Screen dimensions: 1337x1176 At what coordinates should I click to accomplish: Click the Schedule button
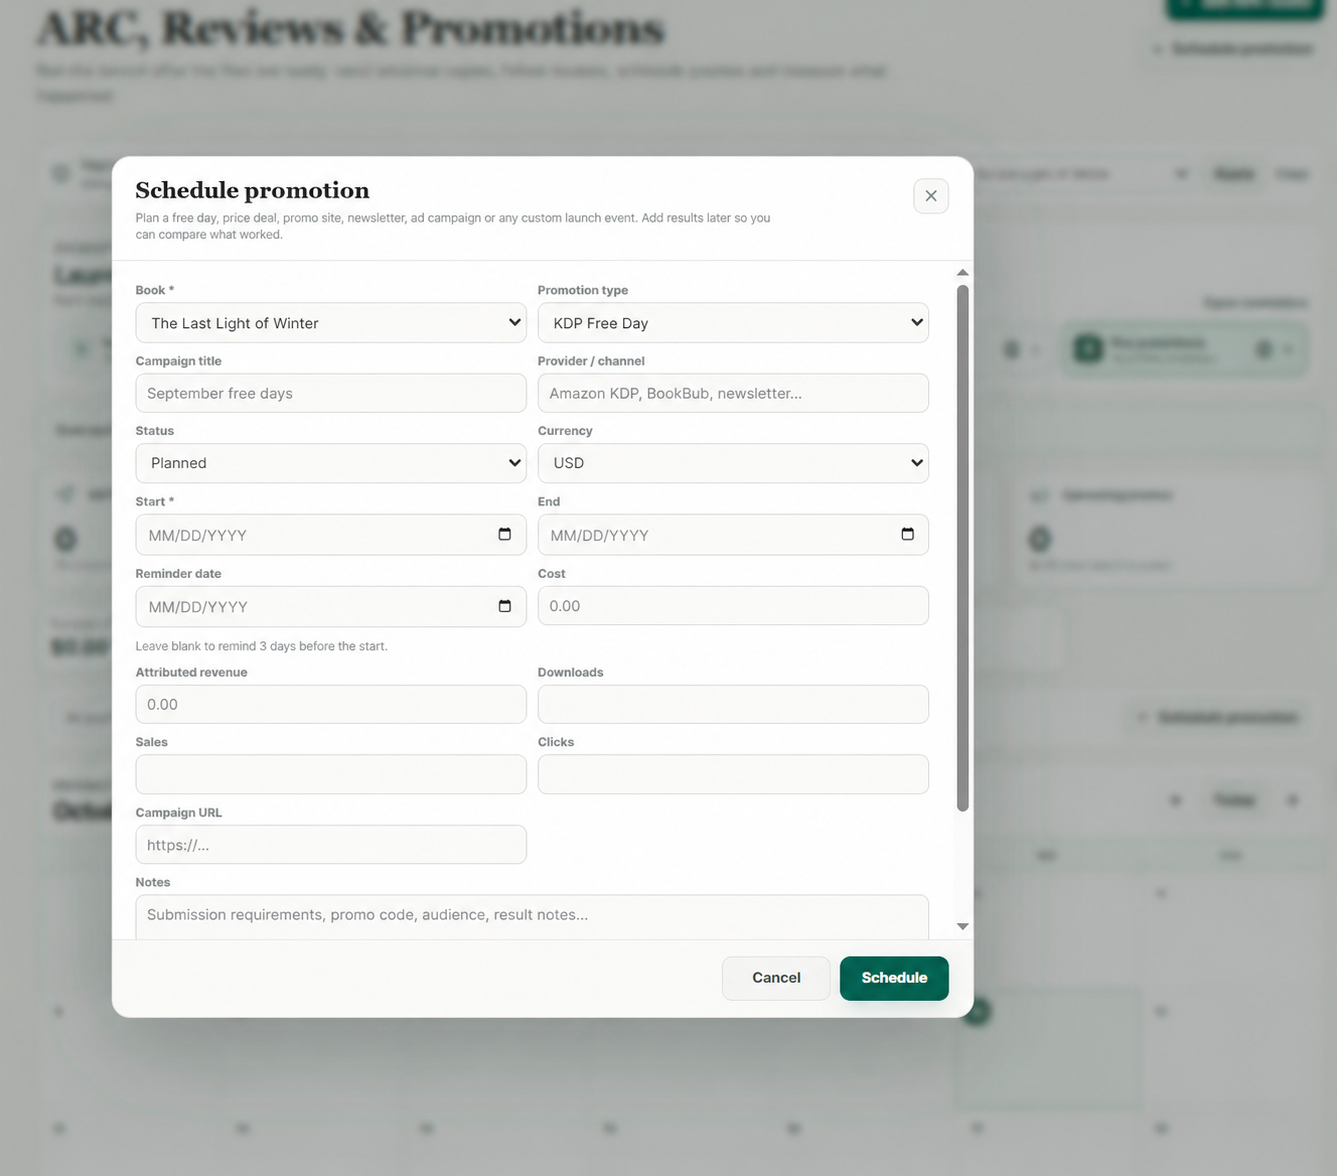click(894, 978)
